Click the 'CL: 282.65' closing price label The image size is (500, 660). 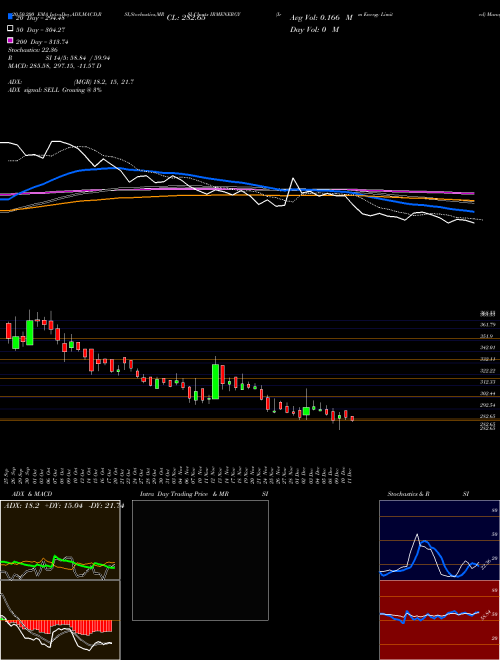186,18
